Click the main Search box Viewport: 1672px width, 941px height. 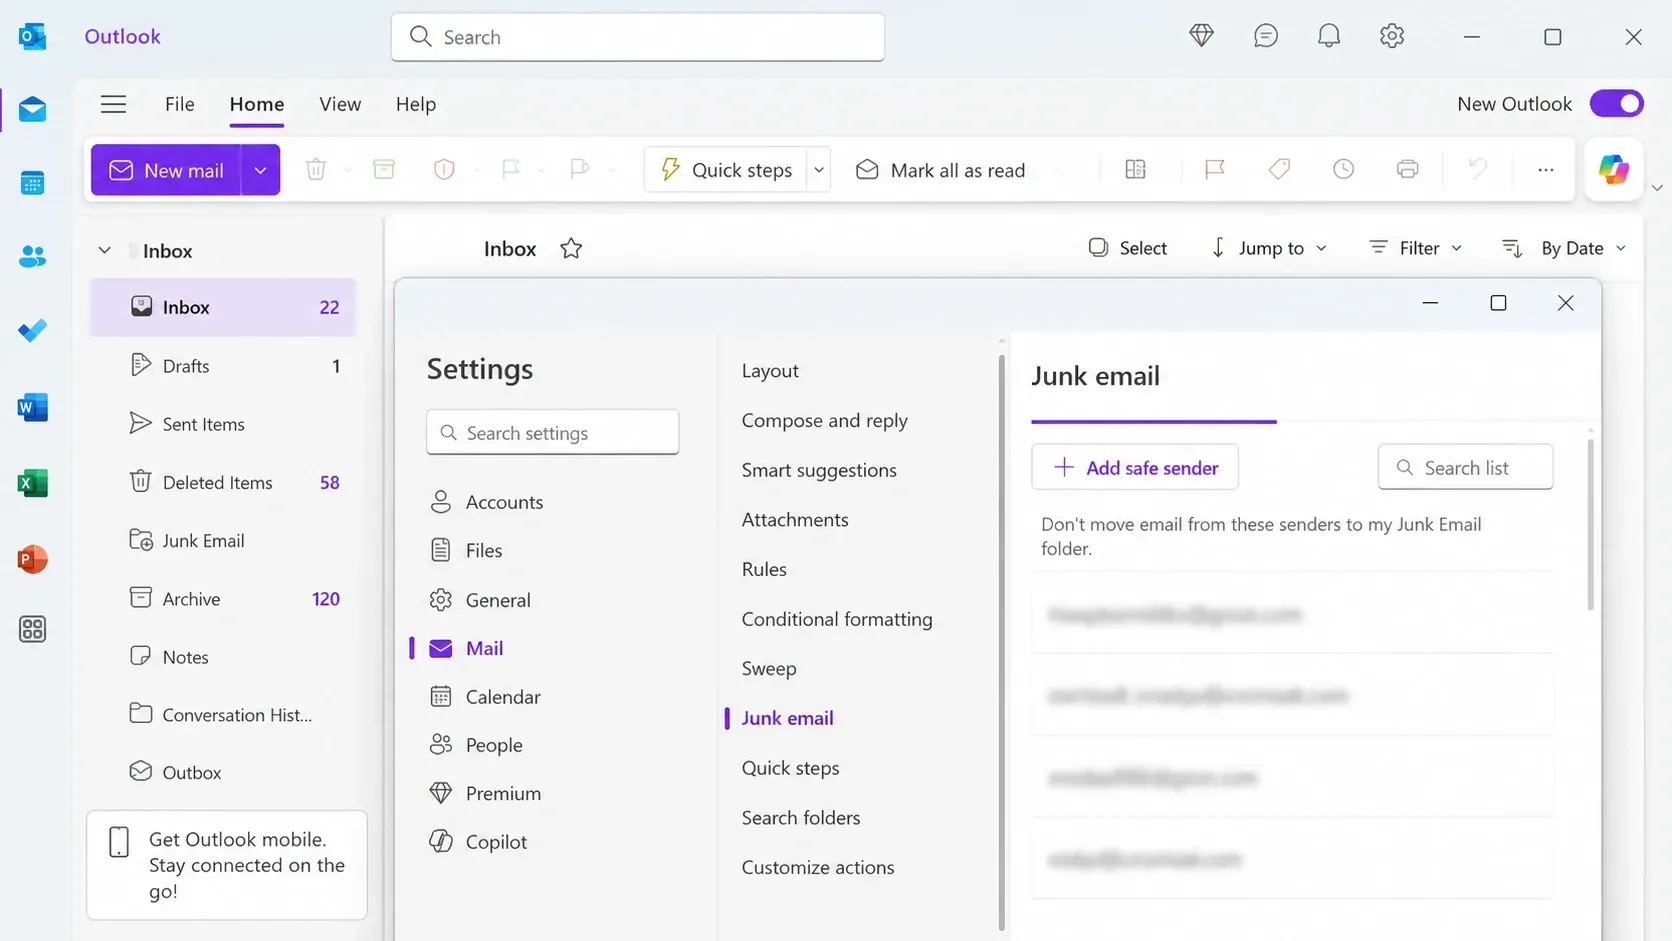[x=638, y=37]
